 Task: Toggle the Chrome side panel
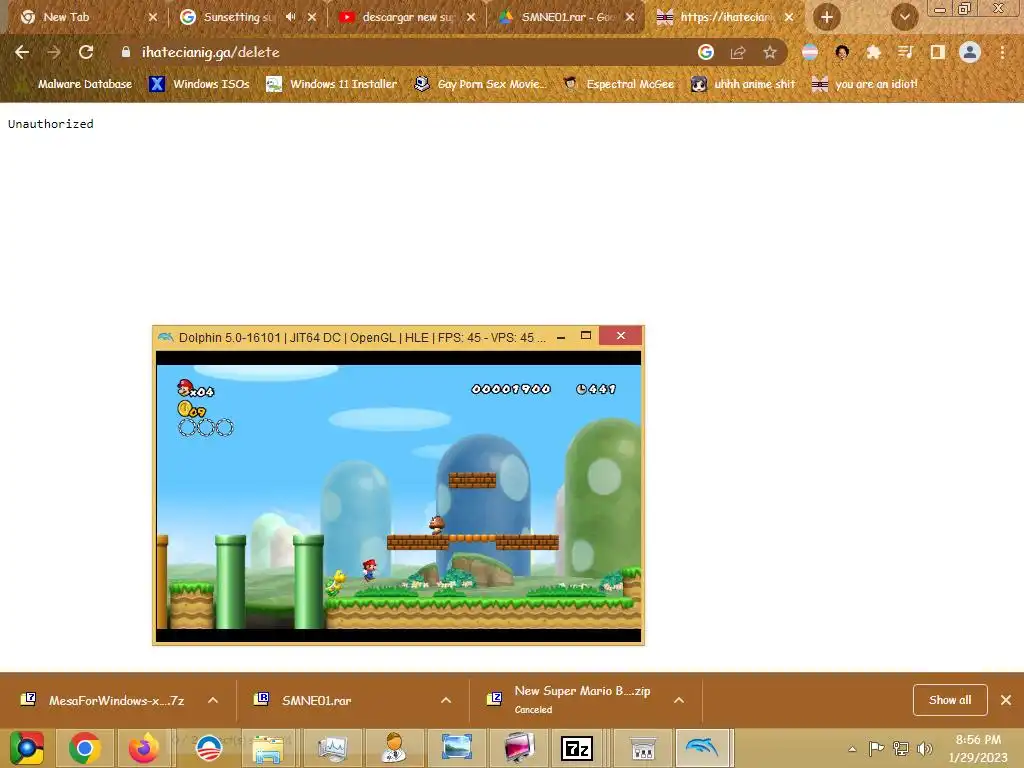(937, 52)
